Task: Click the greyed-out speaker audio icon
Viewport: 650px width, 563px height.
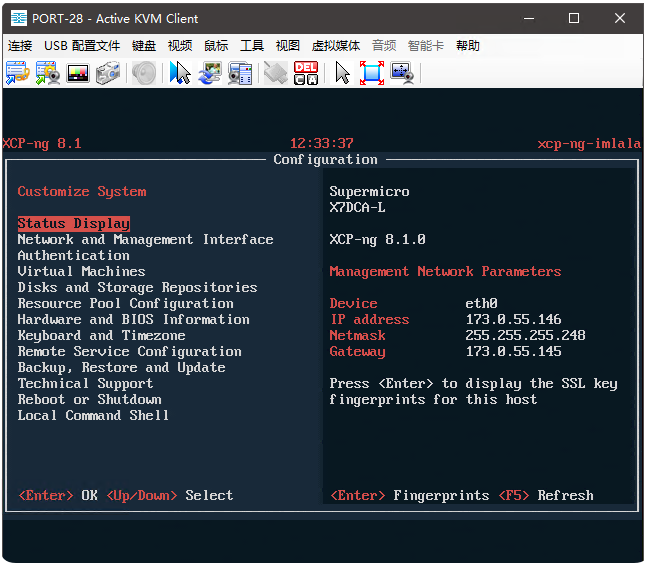Action: pyautogui.click(x=144, y=73)
